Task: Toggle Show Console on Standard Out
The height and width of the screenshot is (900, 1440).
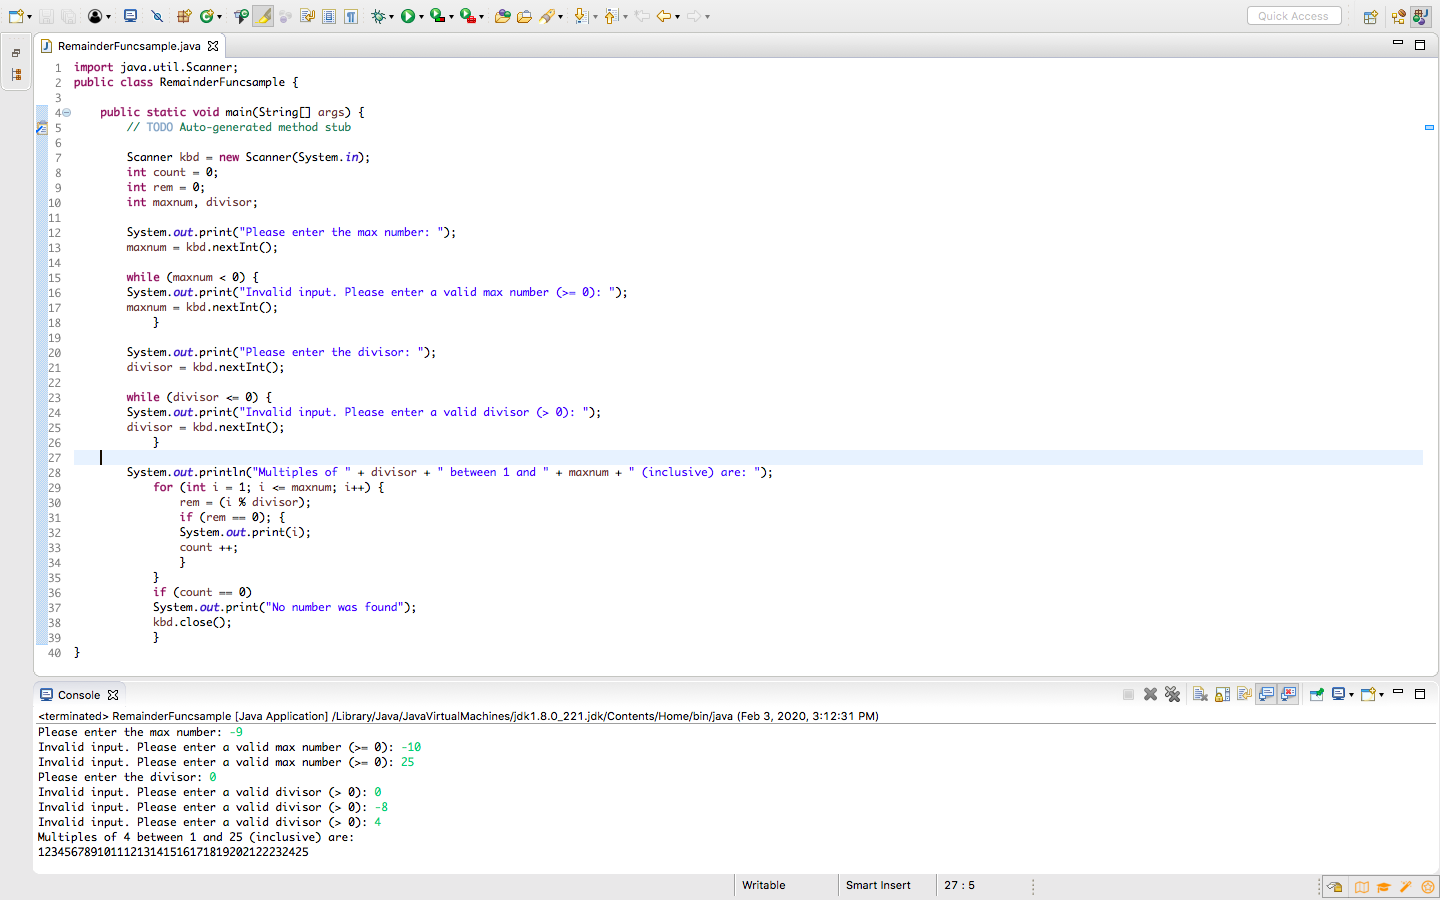Action: [x=1266, y=694]
